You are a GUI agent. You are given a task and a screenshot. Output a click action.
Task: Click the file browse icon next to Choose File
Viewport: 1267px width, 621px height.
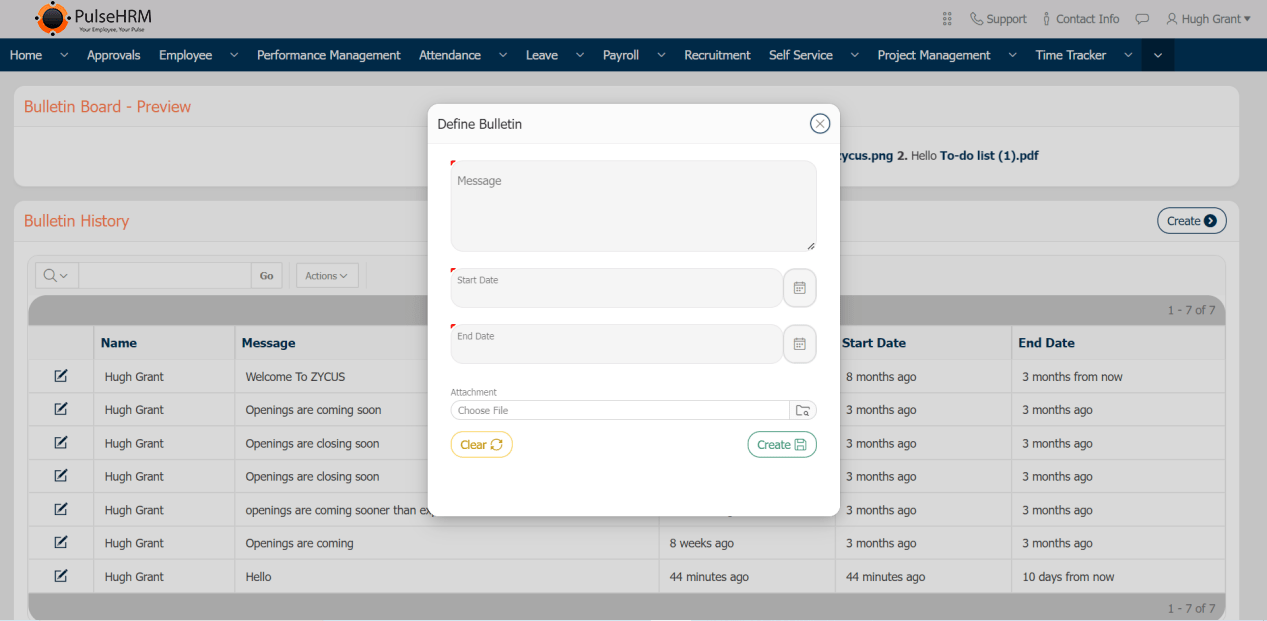click(x=803, y=410)
